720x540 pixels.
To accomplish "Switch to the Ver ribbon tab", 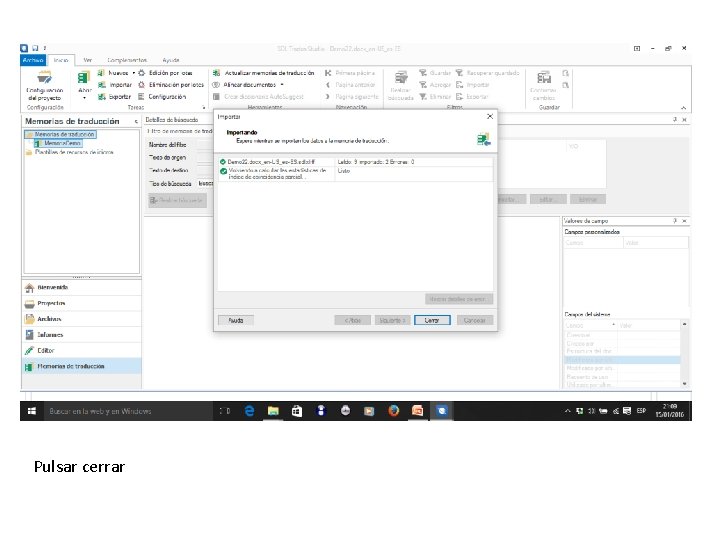I will (x=87, y=60).
